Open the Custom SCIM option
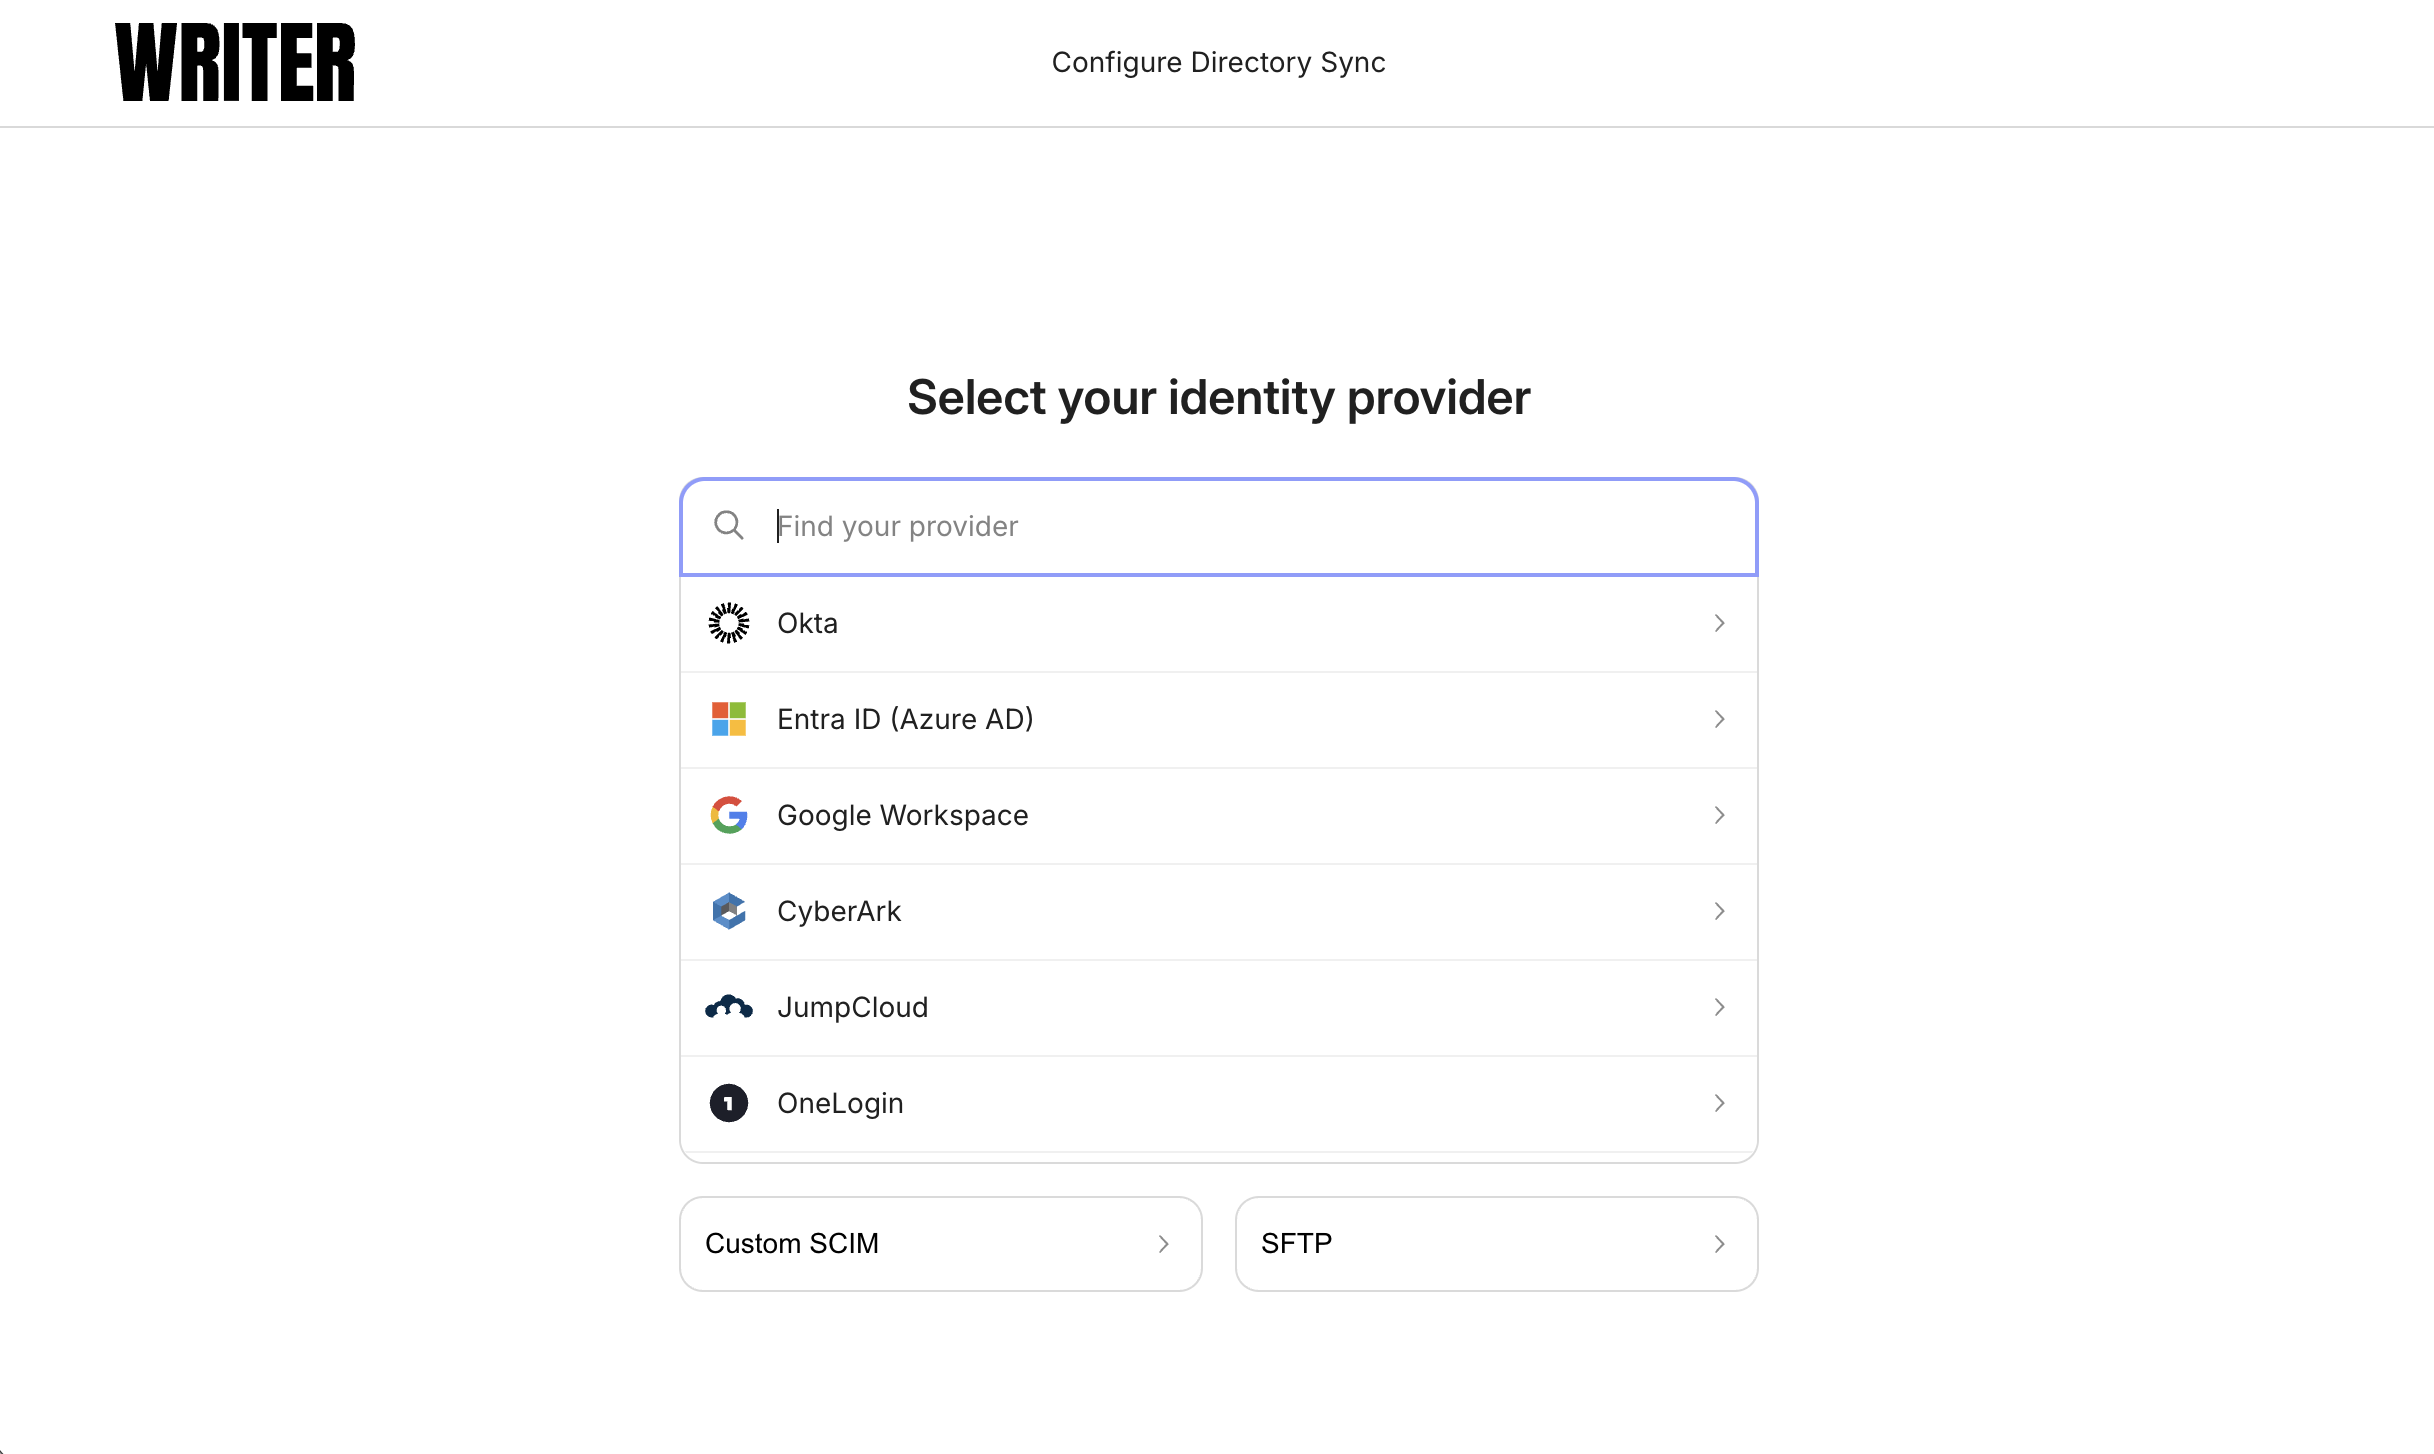Screen dimensions: 2434x1454 (941, 1244)
